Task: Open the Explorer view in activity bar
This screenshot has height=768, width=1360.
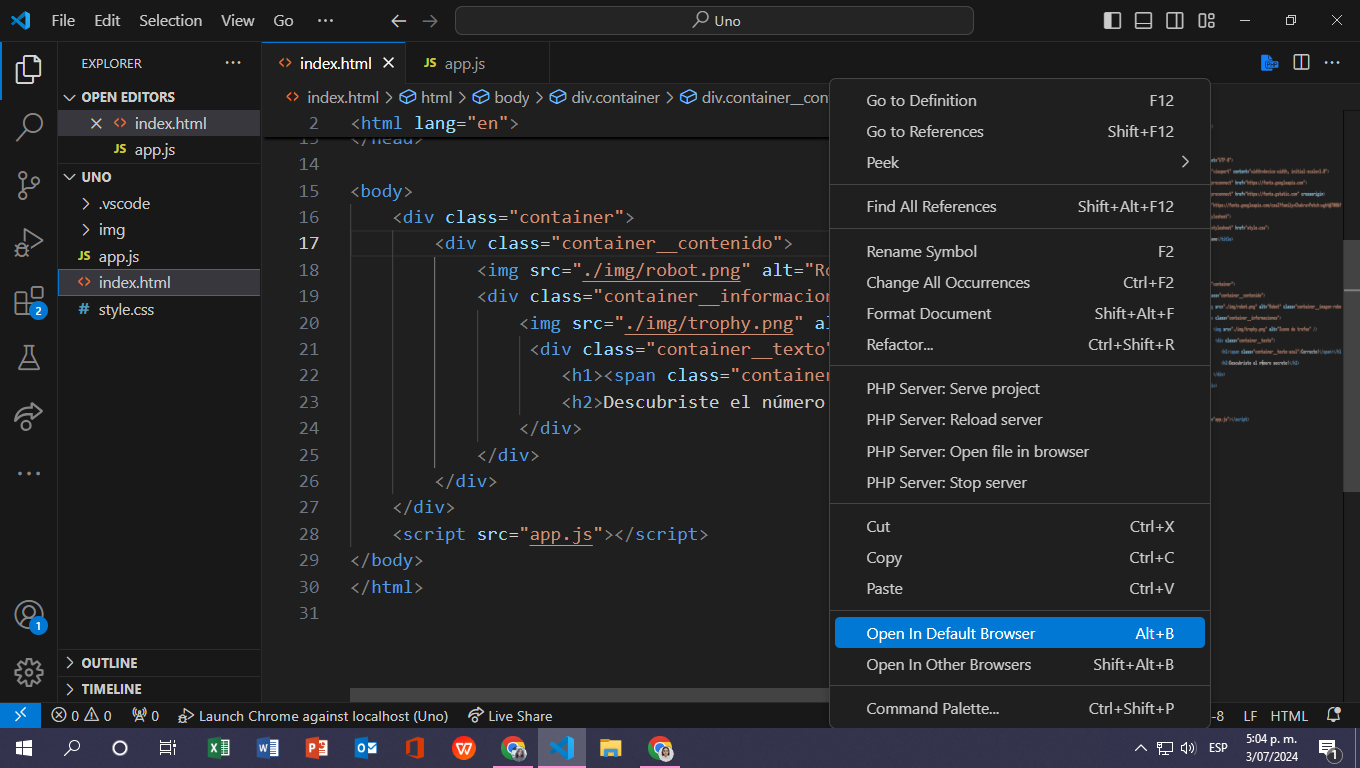Action: (29, 69)
